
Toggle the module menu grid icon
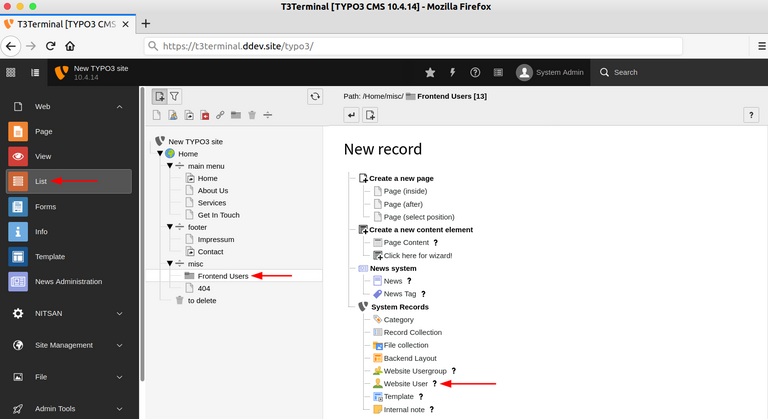click(11, 72)
